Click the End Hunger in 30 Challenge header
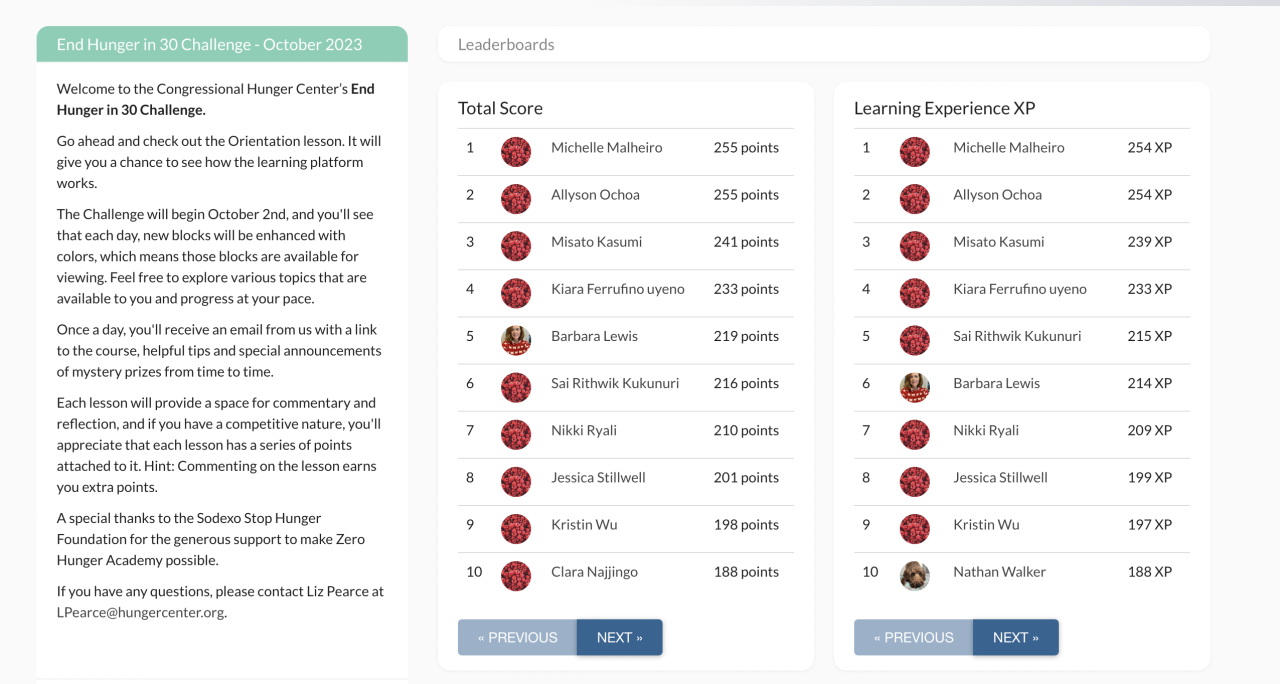 (x=222, y=44)
